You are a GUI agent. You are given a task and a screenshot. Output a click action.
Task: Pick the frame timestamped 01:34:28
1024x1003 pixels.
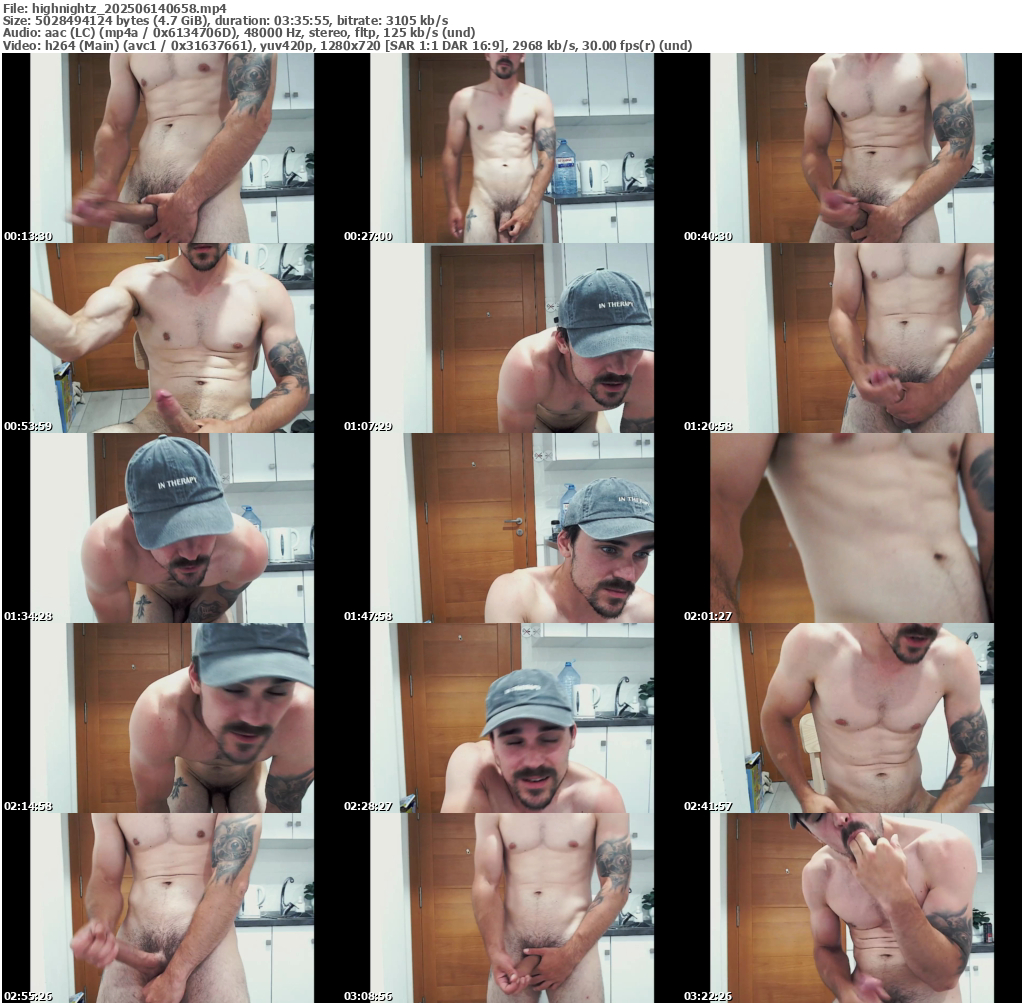point(171,528)
